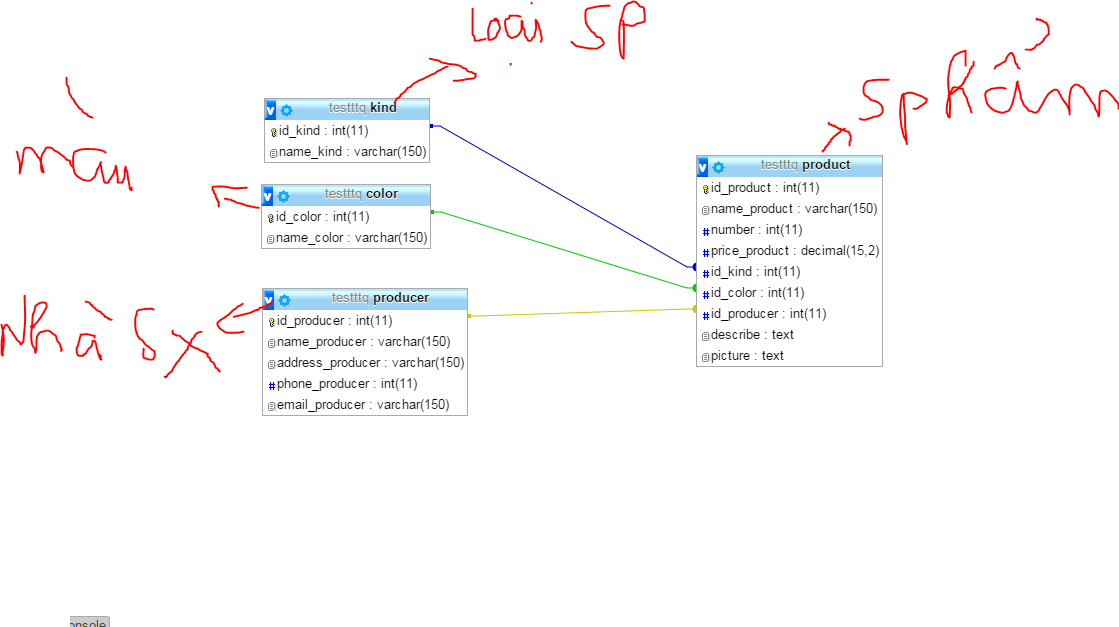Click the id_producer foreign key column in product

point(768,314)
